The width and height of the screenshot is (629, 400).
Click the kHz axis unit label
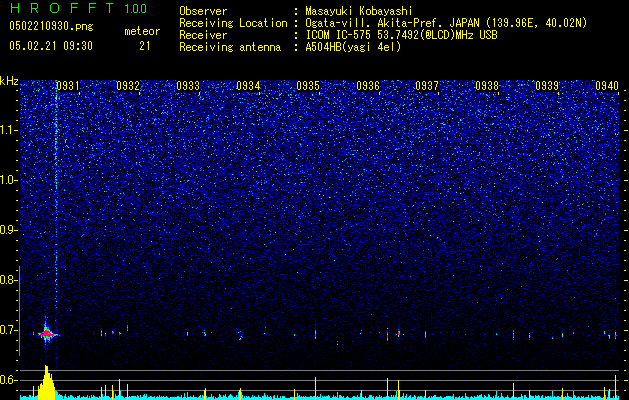coord(9,81)
